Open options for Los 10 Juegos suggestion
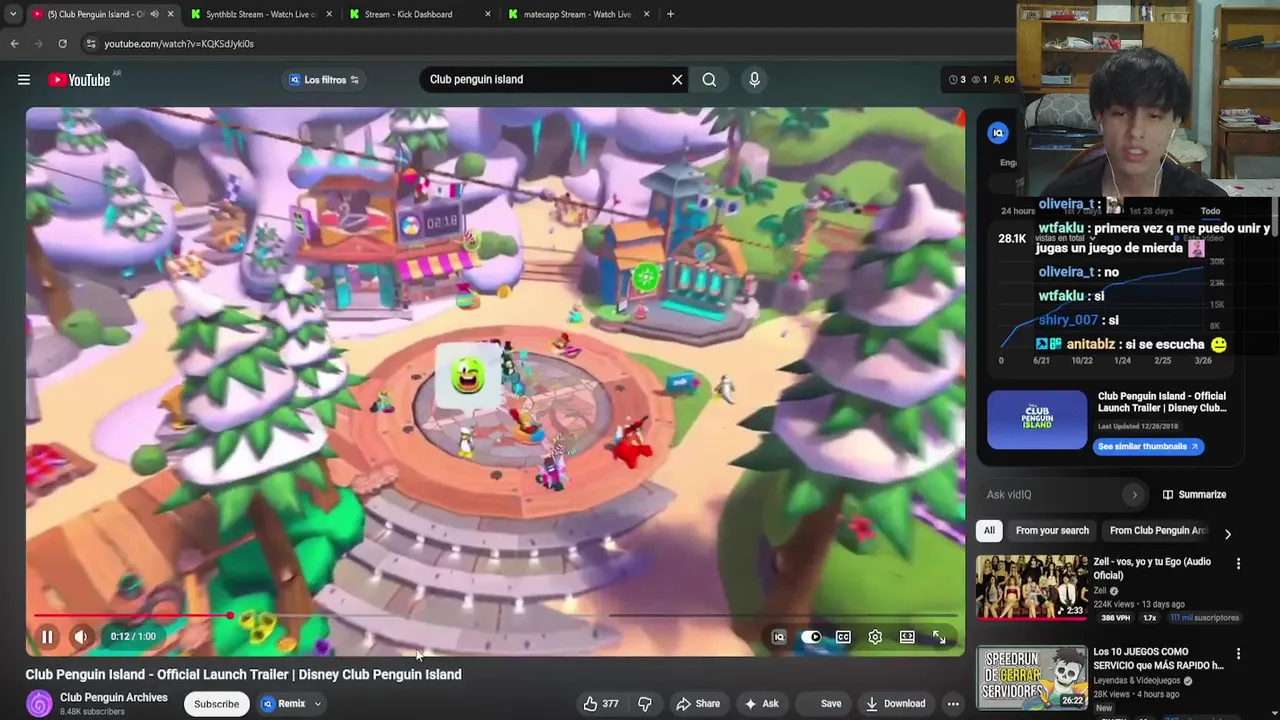Image resolution: width=1280 pixels, height=720 pixels. (1238, 654)
